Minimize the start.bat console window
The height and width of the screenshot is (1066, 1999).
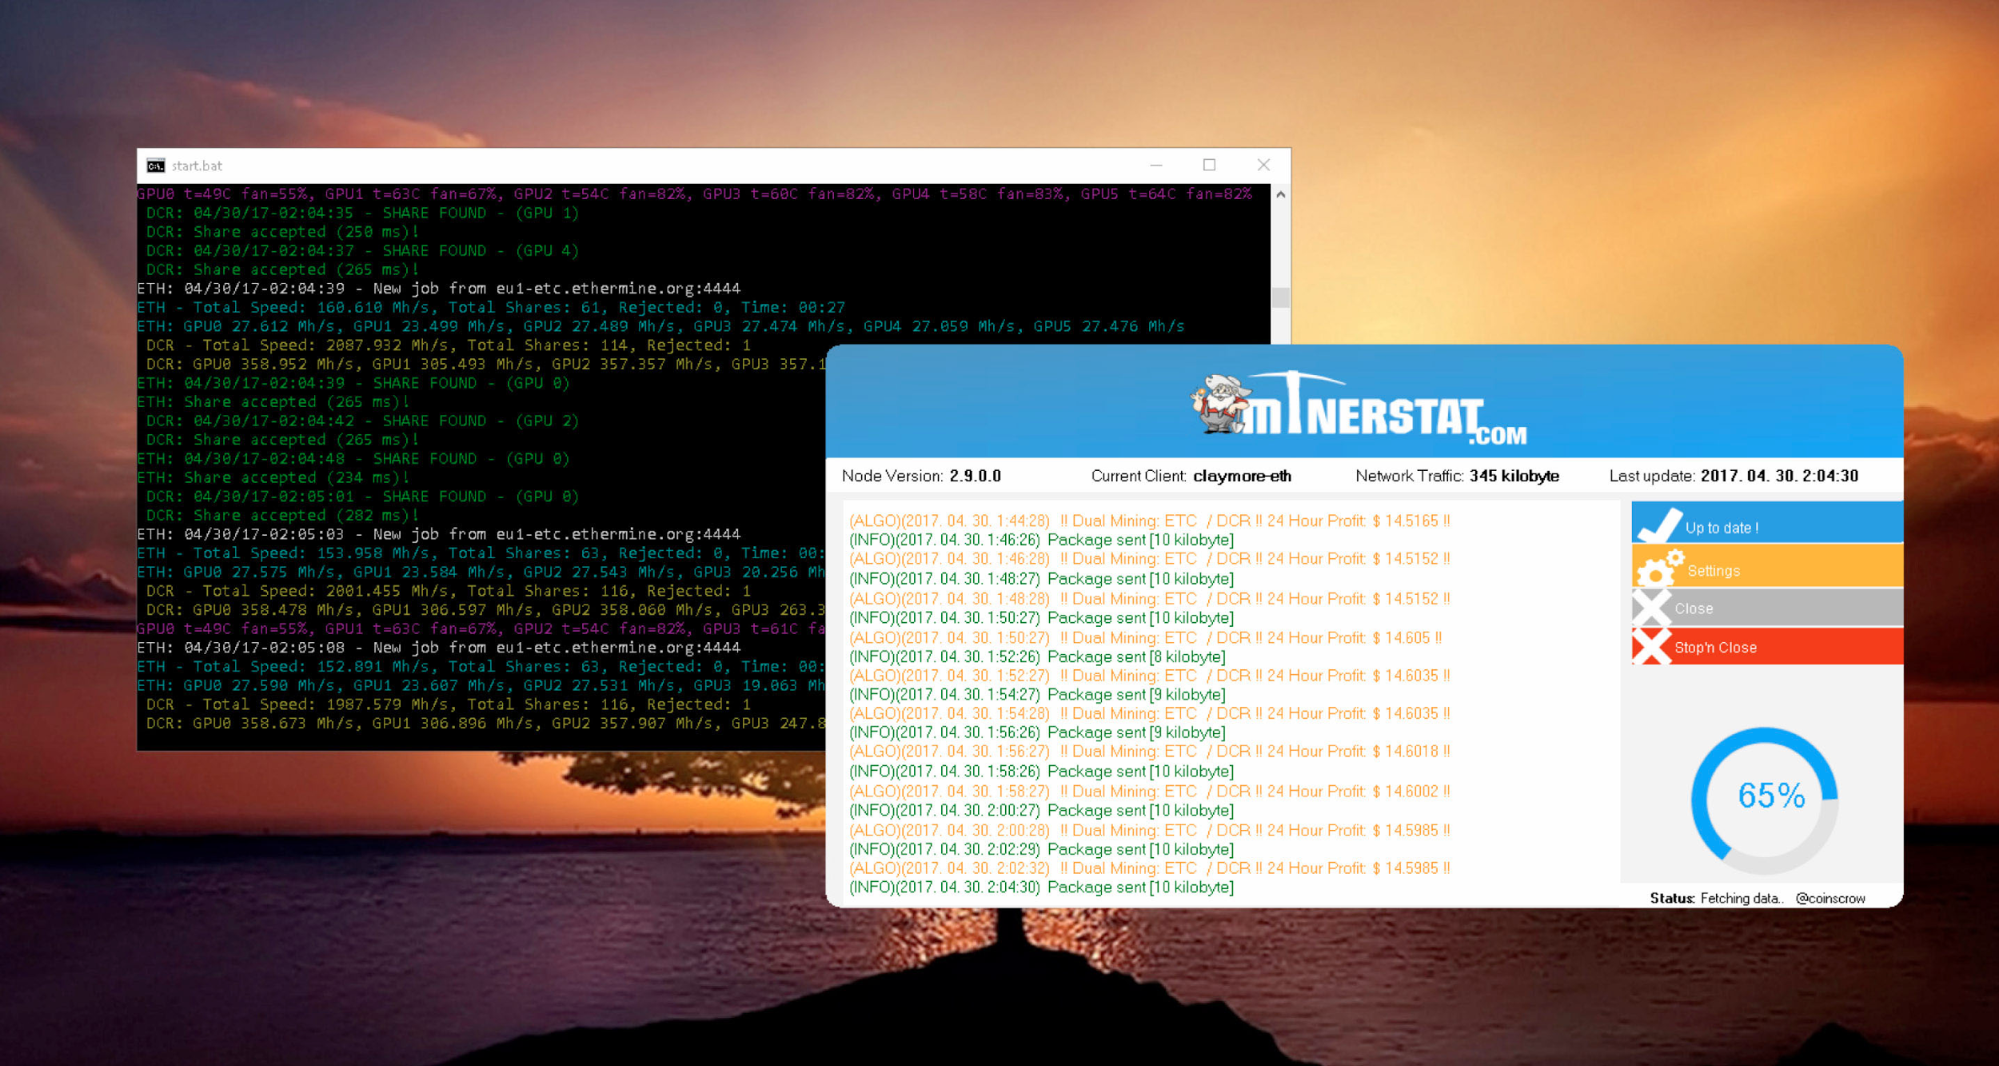[x=1156, y=165]
